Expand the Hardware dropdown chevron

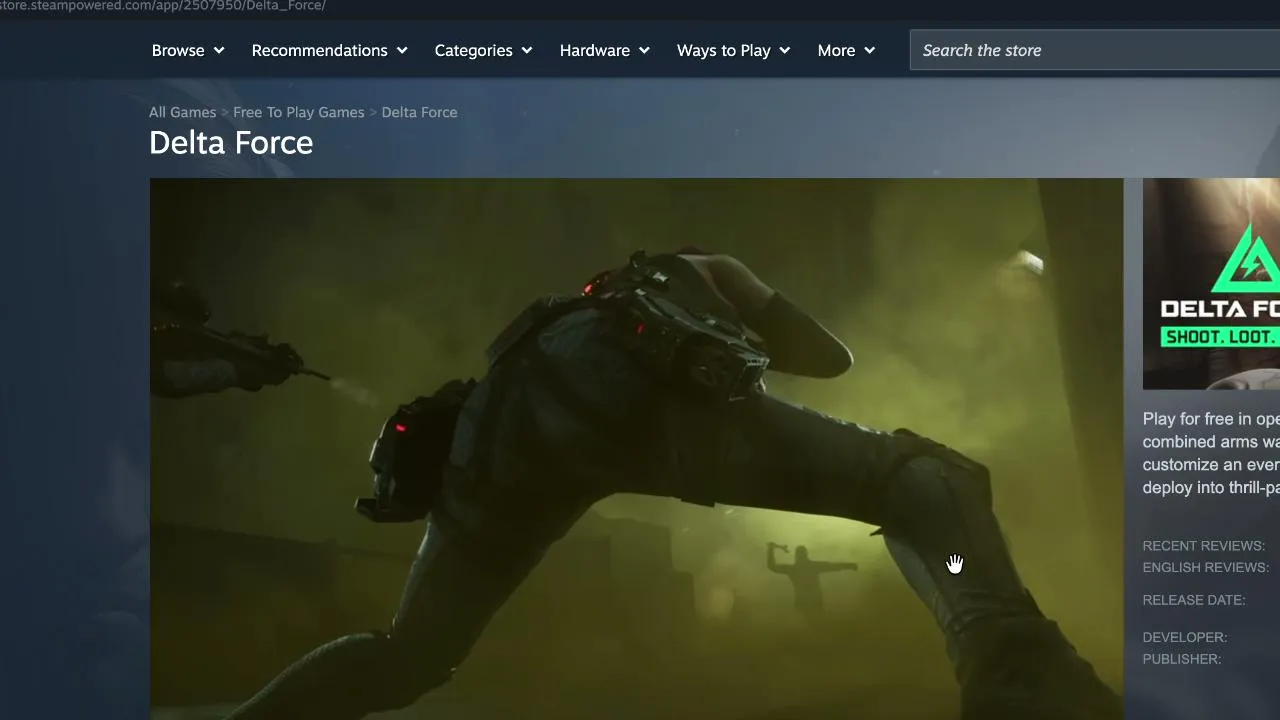coord(644,50)
